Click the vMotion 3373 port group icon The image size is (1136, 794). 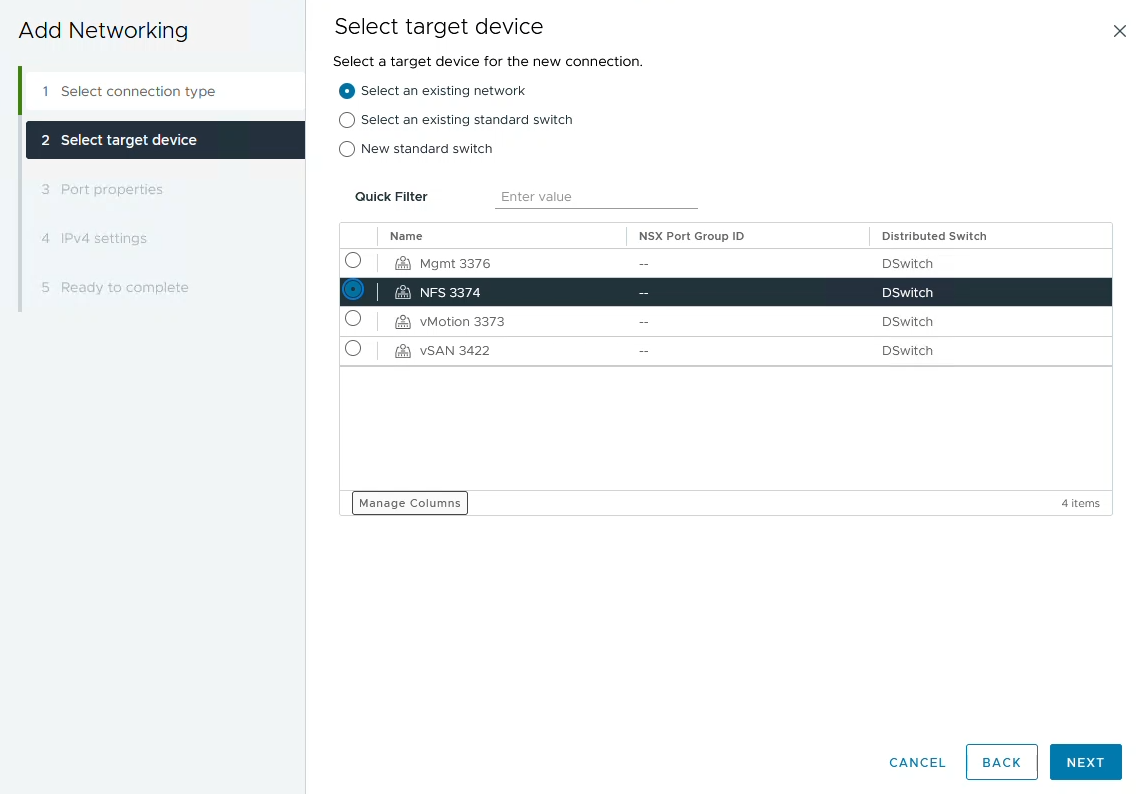[403, 322]
